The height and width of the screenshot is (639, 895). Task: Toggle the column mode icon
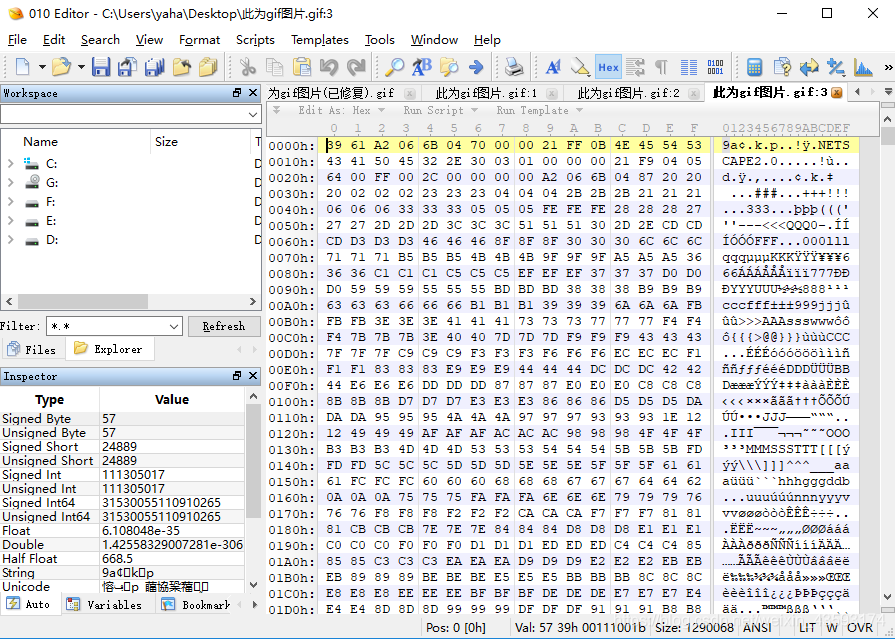pos(689,67)
